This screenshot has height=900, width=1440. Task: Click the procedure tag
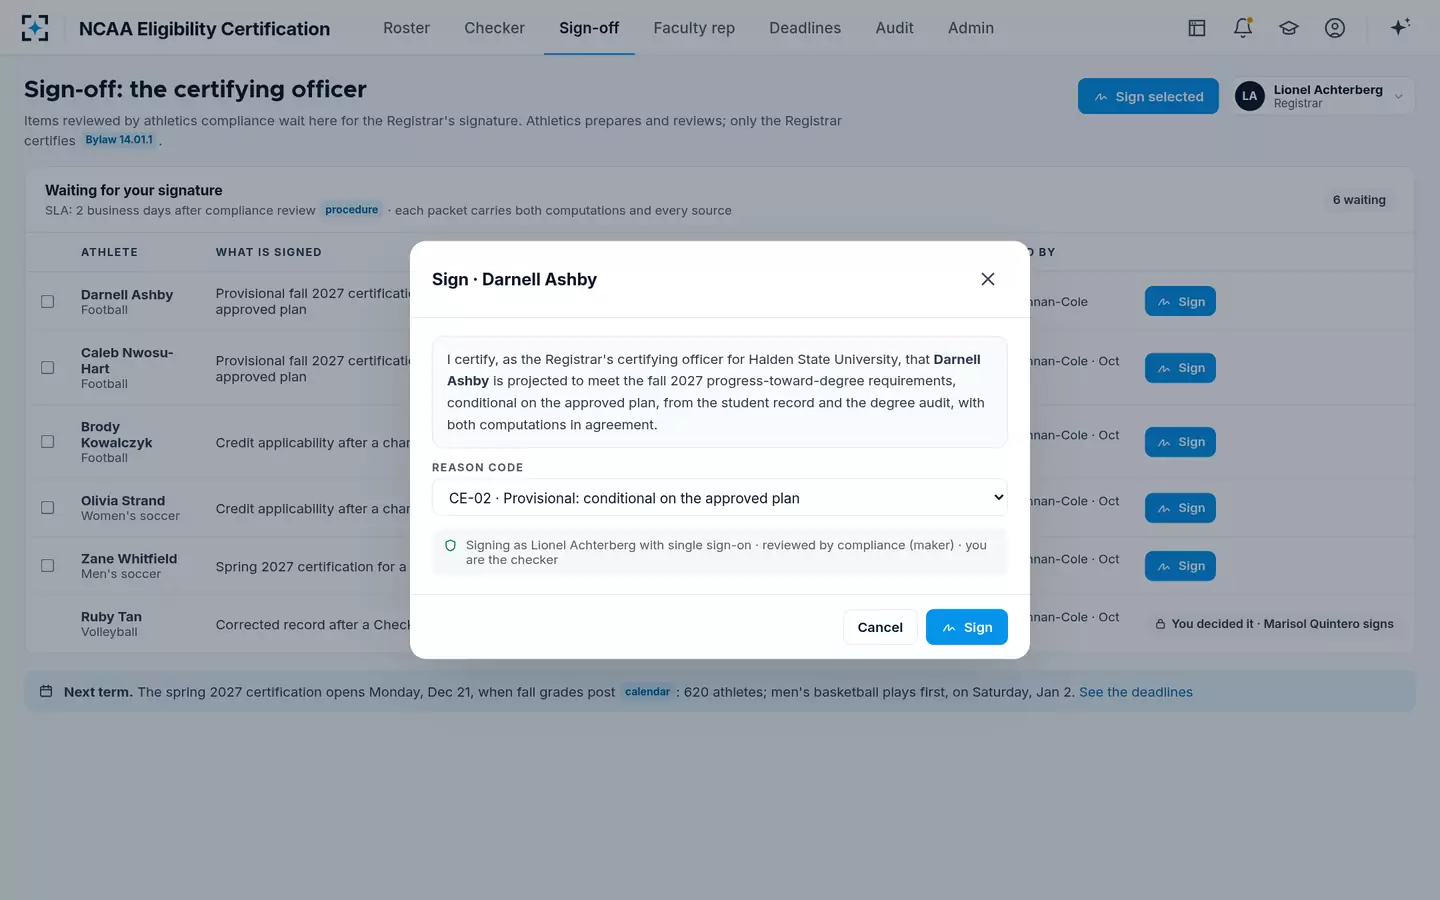click(x=351, y=210)
